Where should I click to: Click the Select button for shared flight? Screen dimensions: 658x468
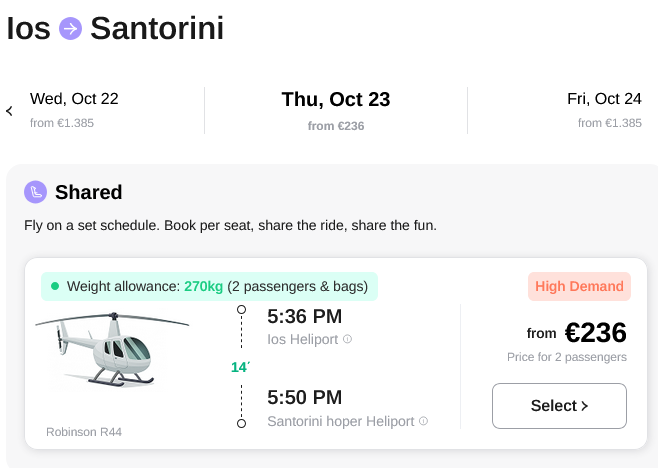[559, 406]
